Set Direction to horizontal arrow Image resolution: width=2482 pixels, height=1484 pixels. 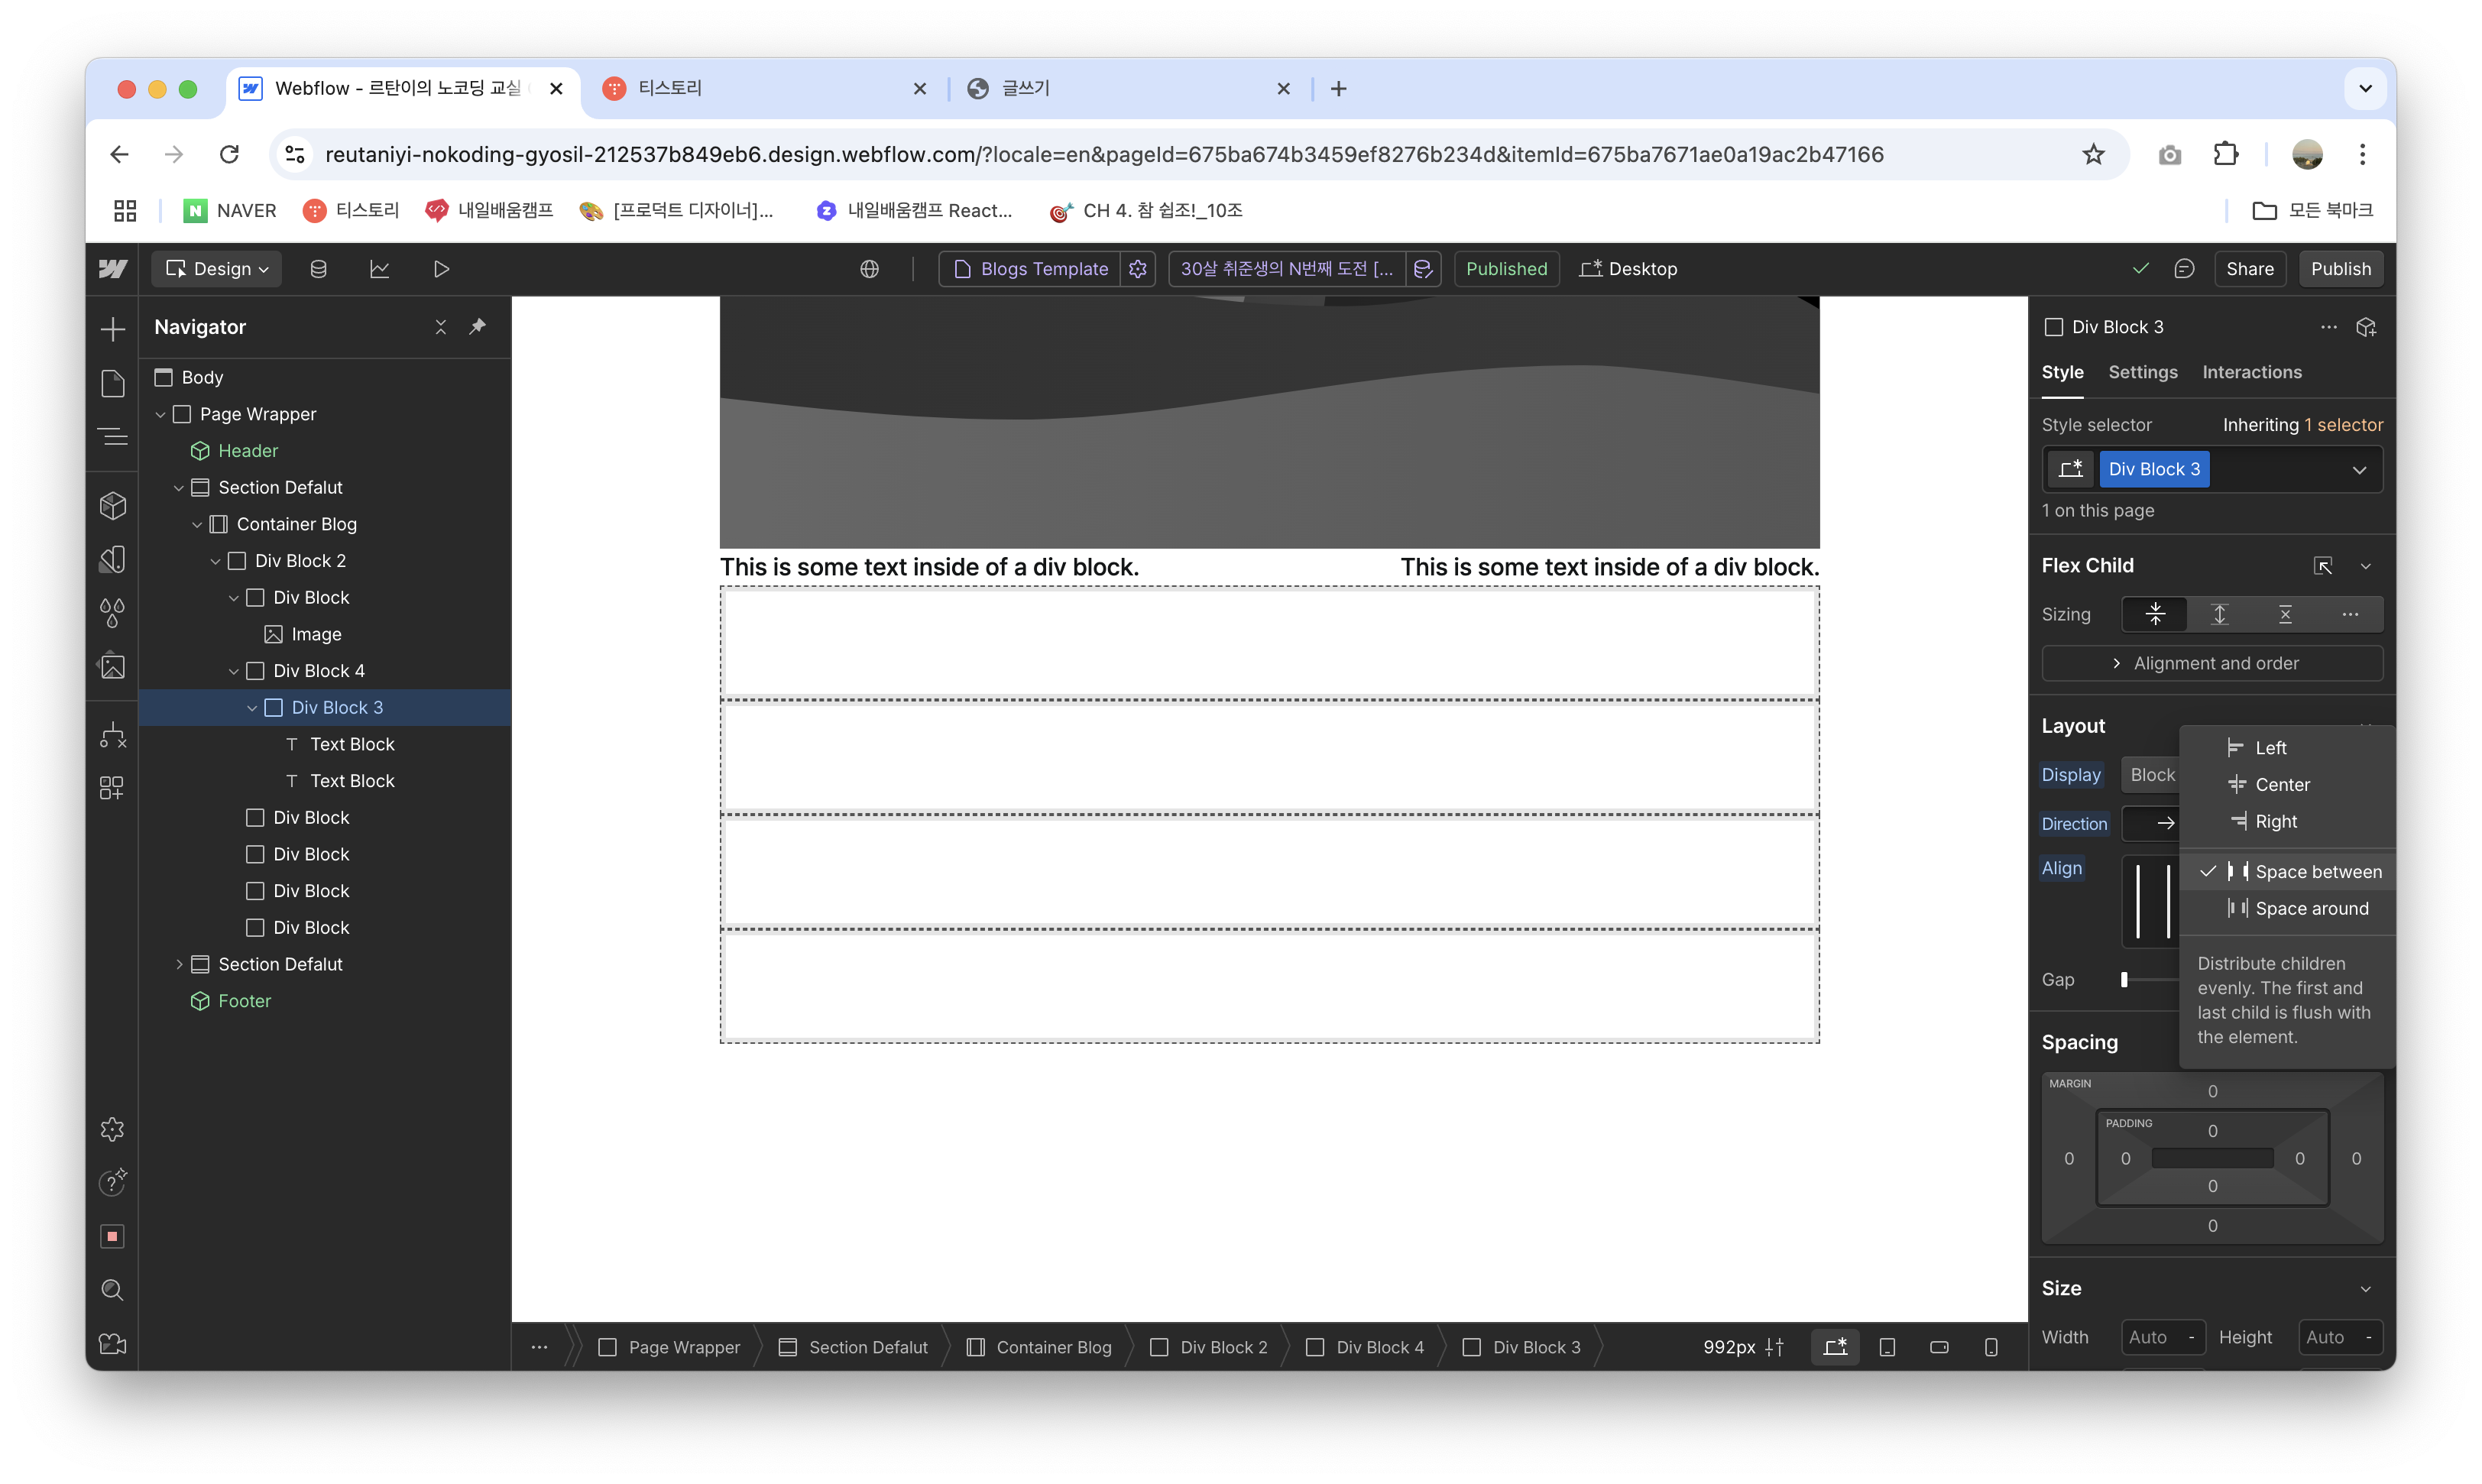click(x=2164, y=823)
